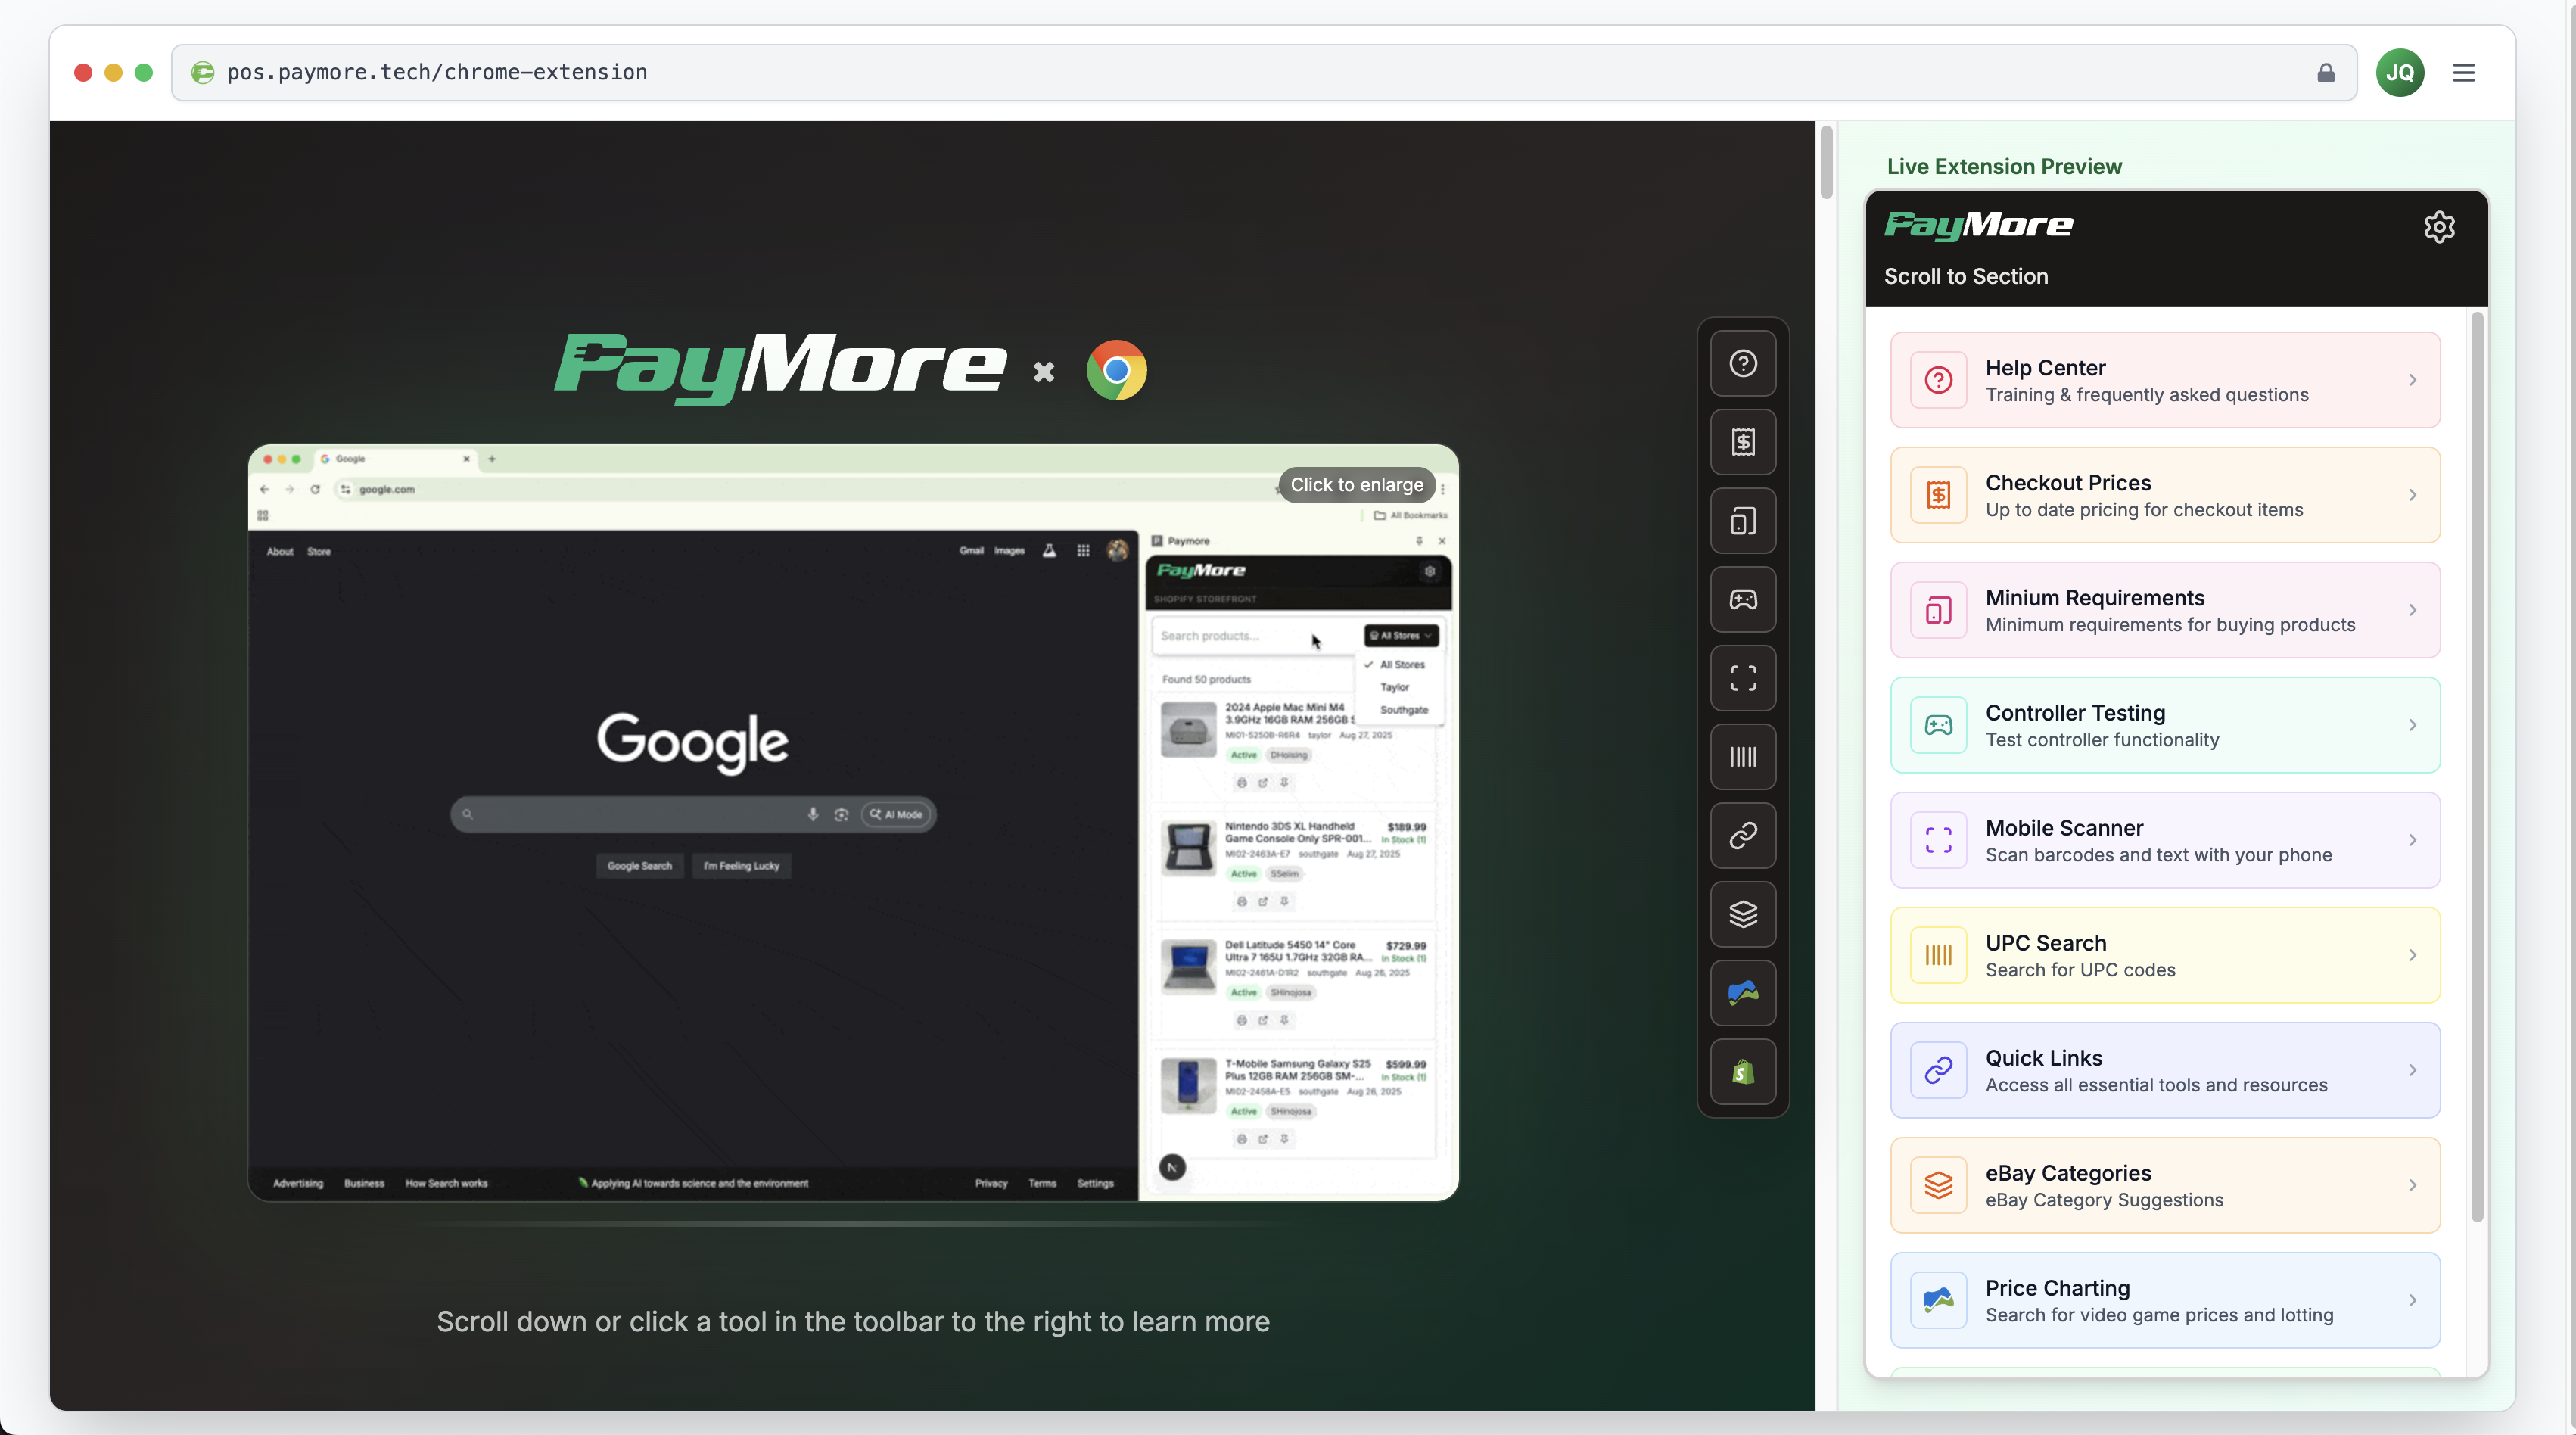Viewport: 2576px width, 1435px height.
Task: Open the browser hamburger menu
Action: 2463,72
